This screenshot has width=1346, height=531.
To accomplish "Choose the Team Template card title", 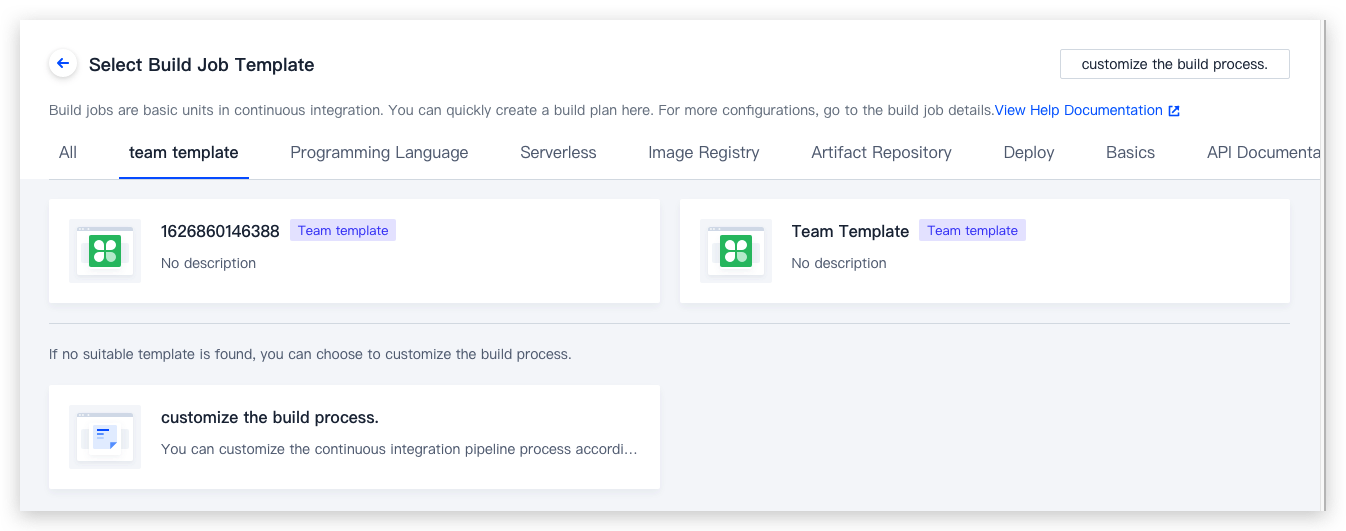I will click(x=850, y=231).
